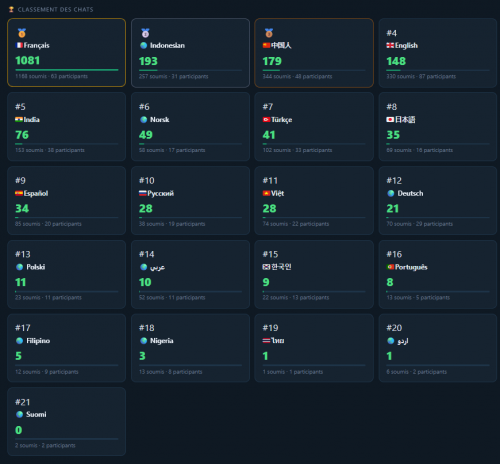Click the Filipino score 5
500x464 pixels.
click(x=18, y=356)
